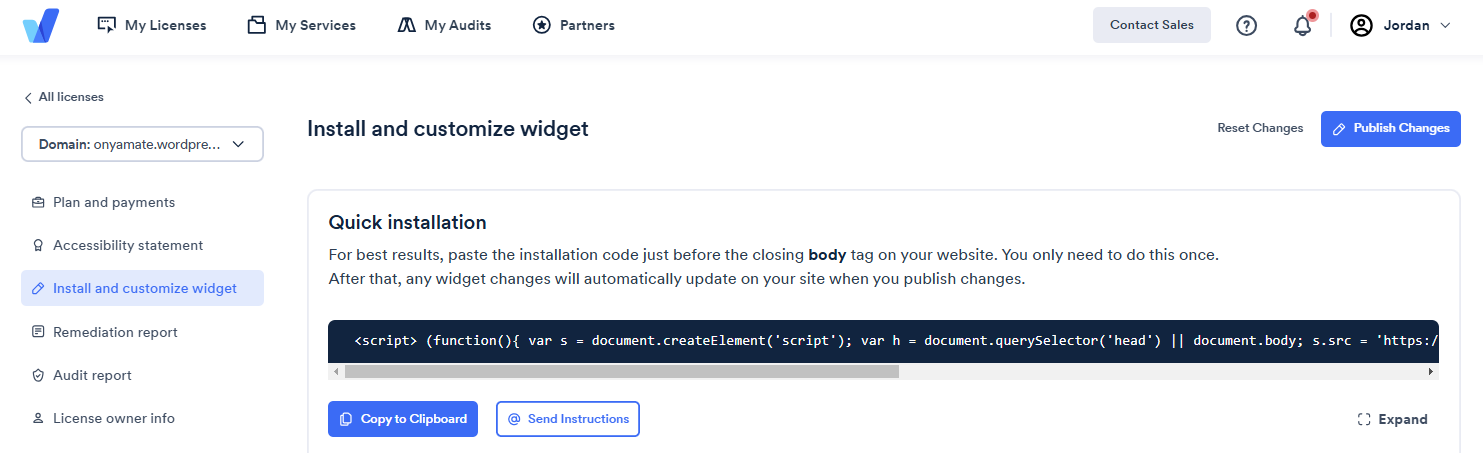Open the Jordan account menu chevron

coord(1445,26)
